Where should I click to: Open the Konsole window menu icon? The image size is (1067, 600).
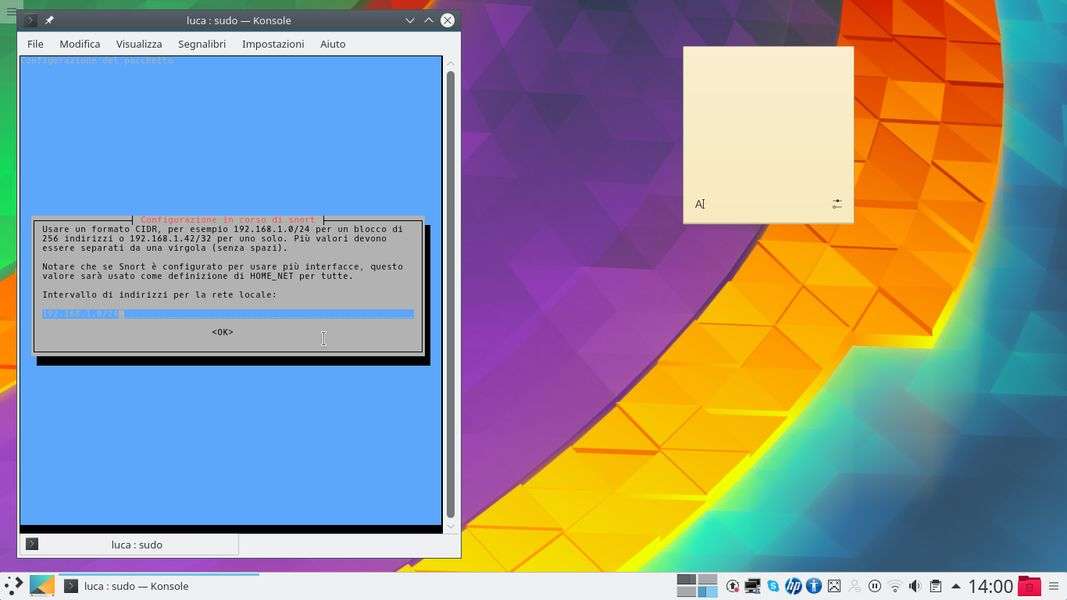pos(30,20)
